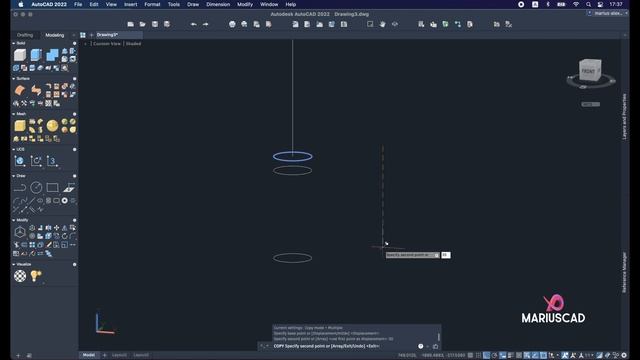640x360 pixels.
Task: Switch to the Drafting tab
Action: (x=25, y=35)
